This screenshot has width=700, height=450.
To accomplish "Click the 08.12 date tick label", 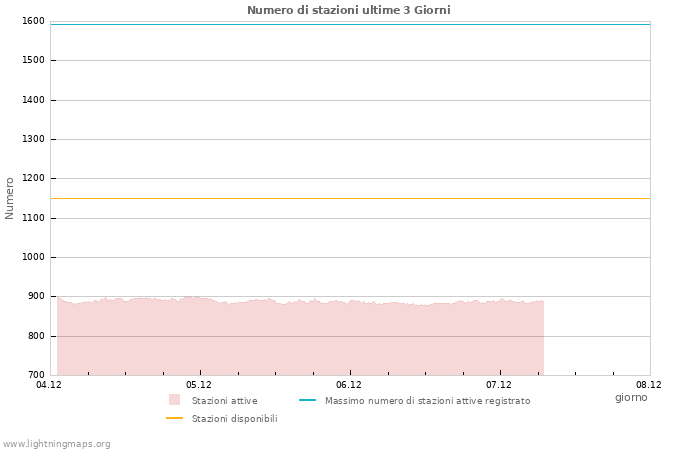I will point(649,384).
